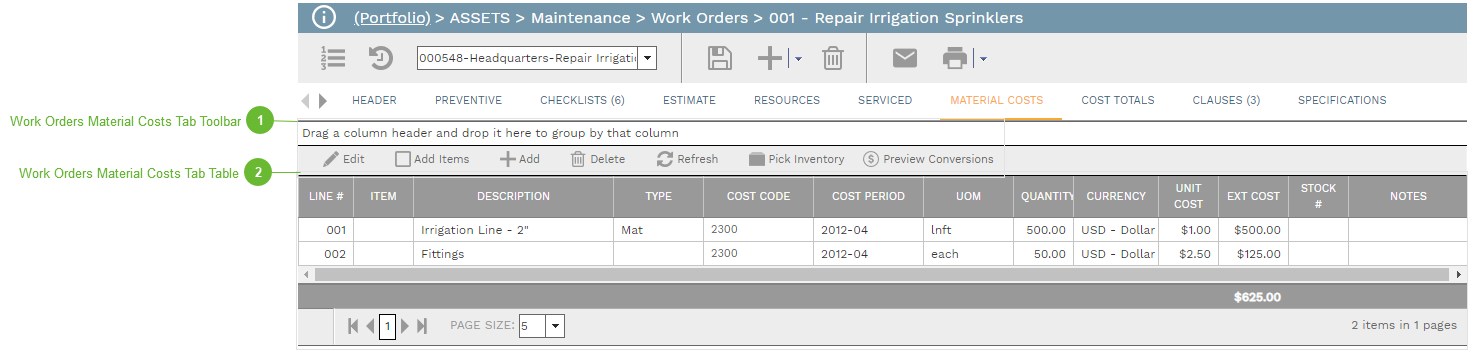Click the Delete button in the grid toolbar
Image resolution: width=1473 pixels, height=360 pixels.
point(598,159)
